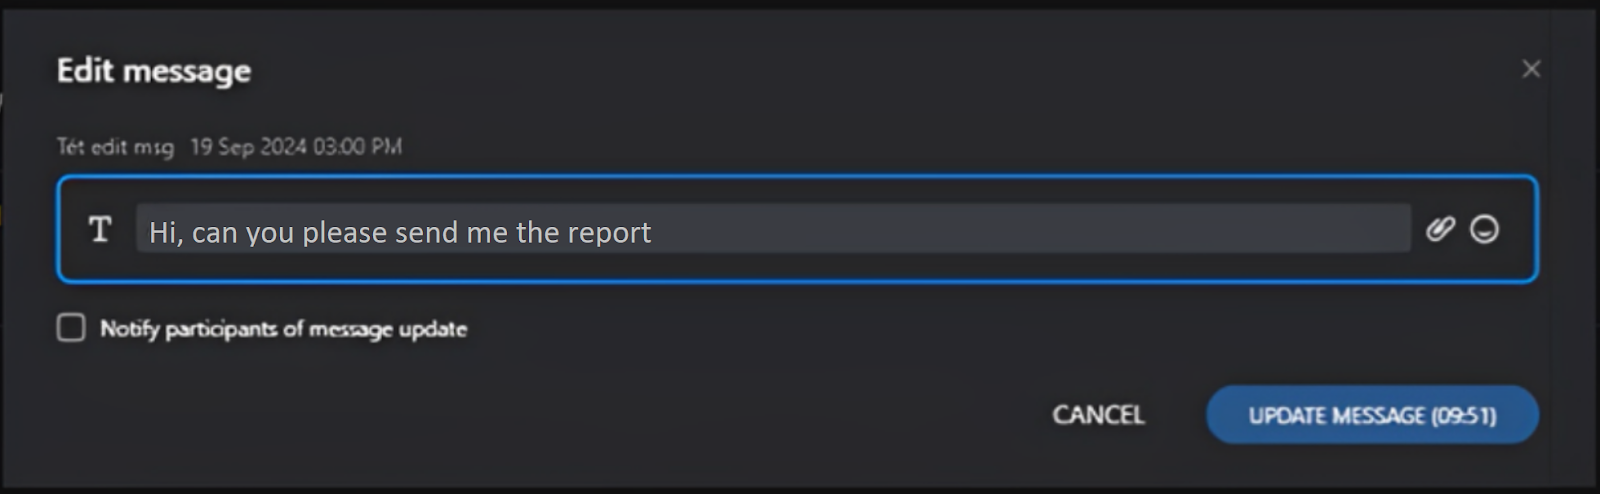Click the 'Edit message' dialog title
Screen dimensions: 1600x494
coord(154,71)
